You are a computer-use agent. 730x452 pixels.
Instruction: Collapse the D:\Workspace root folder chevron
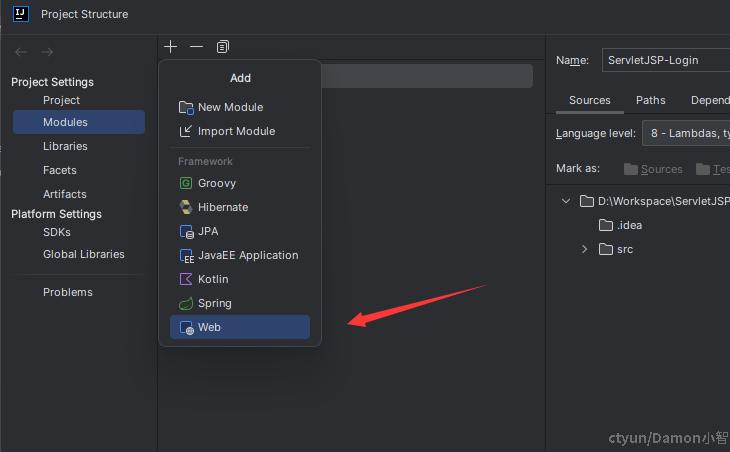(566, 201)
